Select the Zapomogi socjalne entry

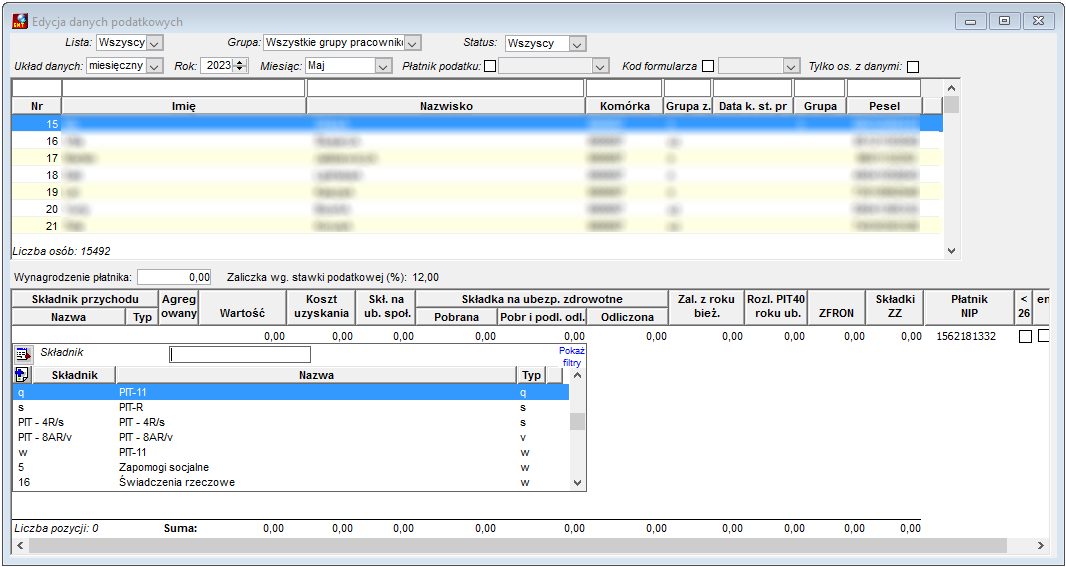(x=290, y=468)
